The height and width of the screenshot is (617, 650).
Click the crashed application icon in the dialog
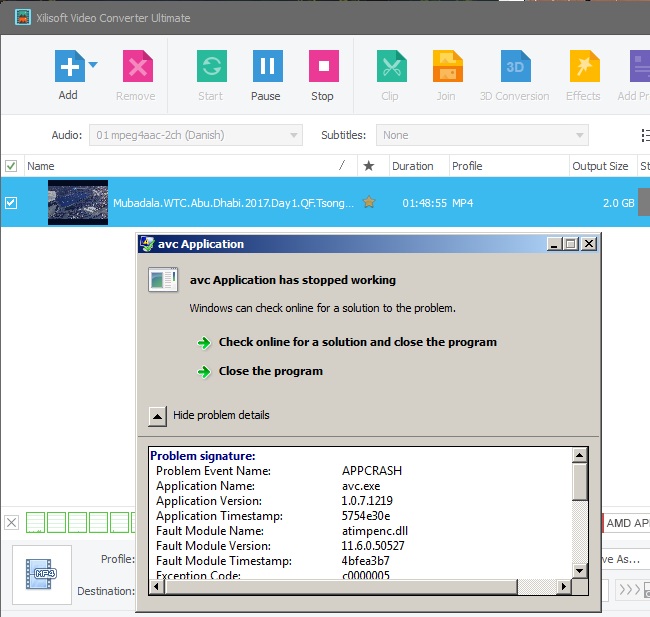pos(163,279)
